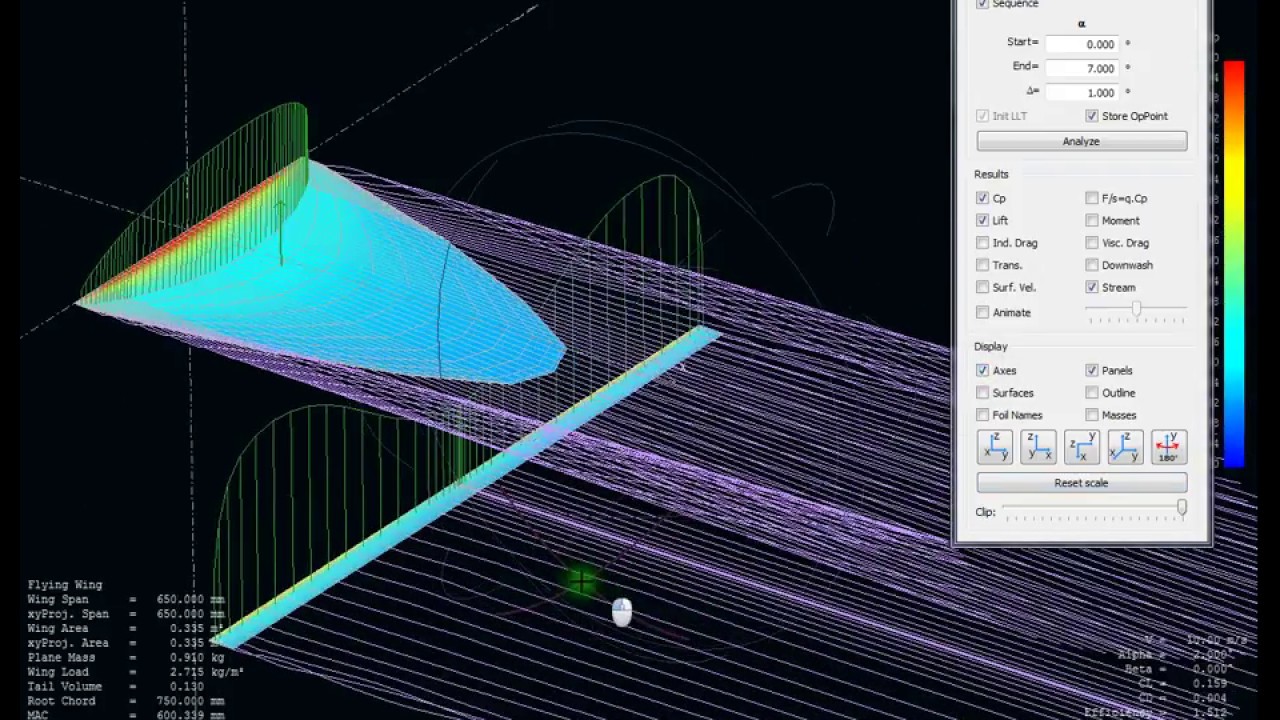Check the F/s=q.Cp option

1092,198
